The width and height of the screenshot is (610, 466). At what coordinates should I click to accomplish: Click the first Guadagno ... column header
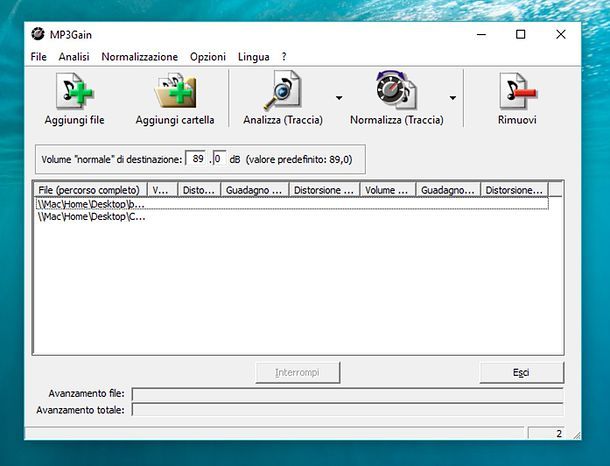(x=255, y=190)
